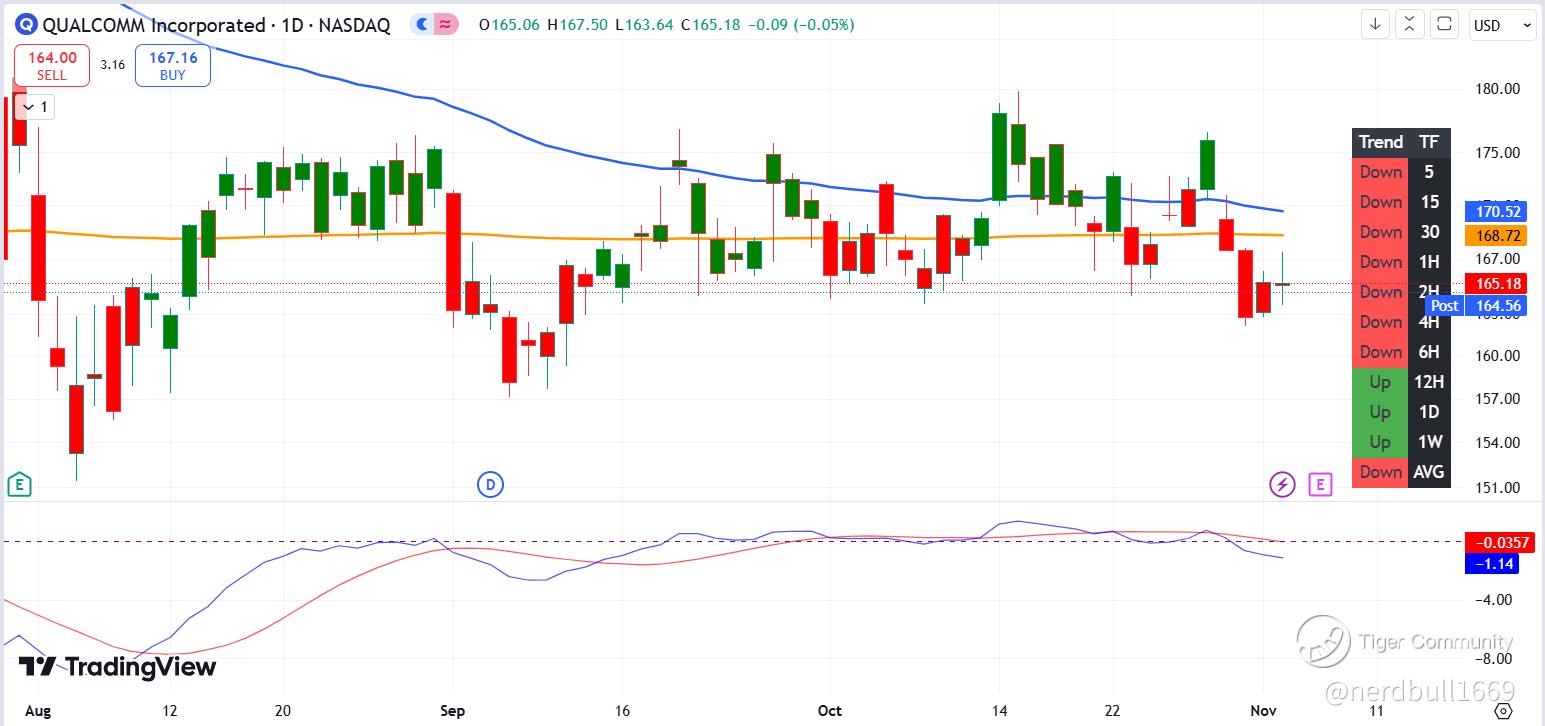Click the AVG Down row in Trend table
1545x726 pixels.
click(1401, 472)
